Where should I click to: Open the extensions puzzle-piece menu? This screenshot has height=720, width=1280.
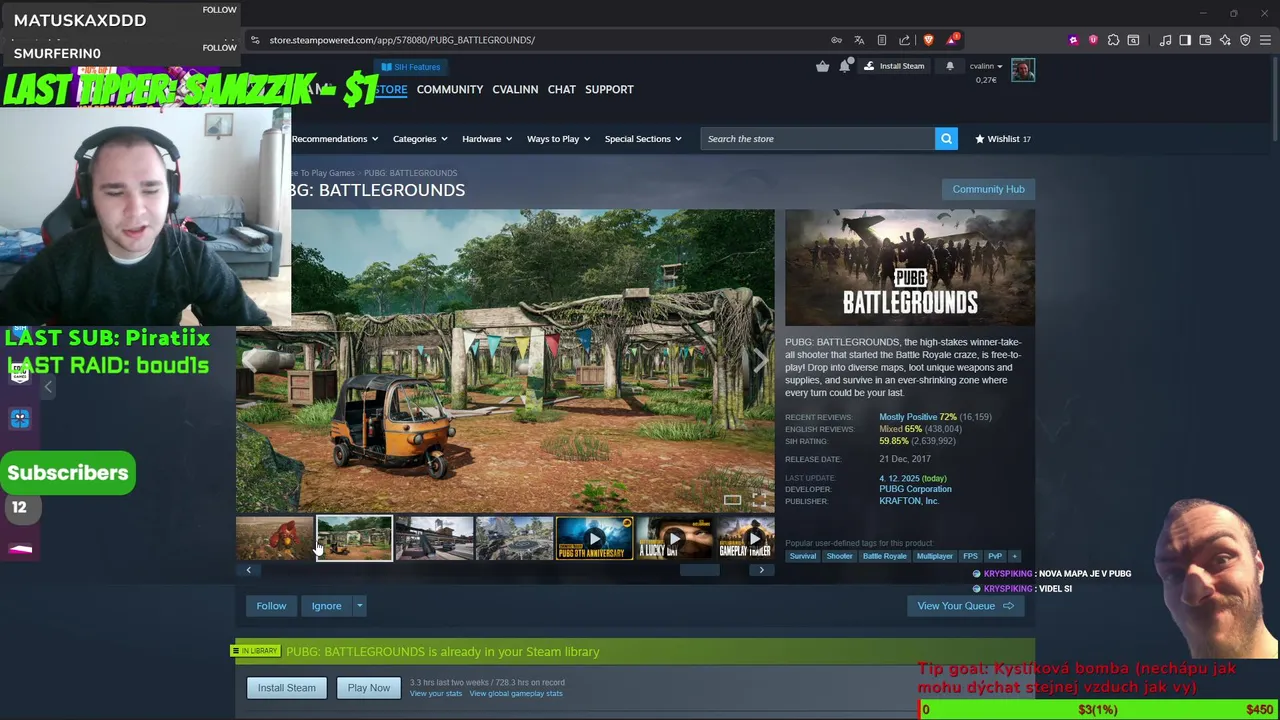pyautogui.click(x=1113, y=40)
